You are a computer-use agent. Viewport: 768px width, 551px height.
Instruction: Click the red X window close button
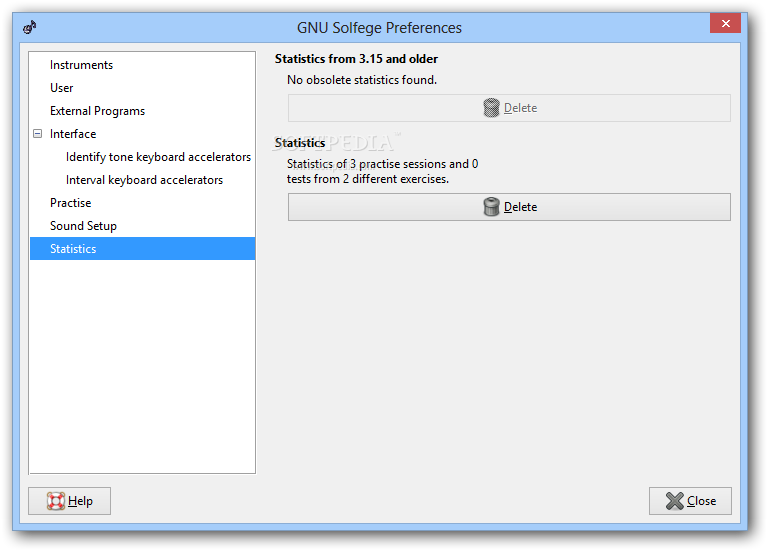click(725, 23)
